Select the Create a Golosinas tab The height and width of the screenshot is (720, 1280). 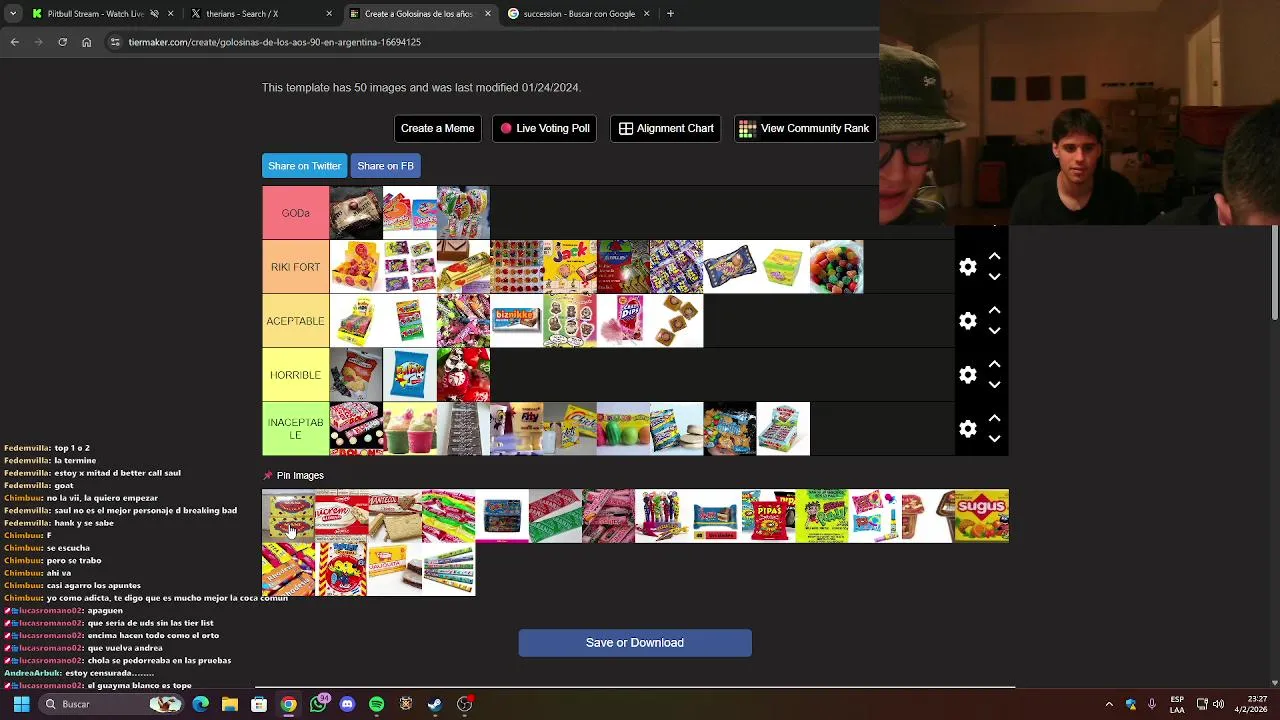418,14
